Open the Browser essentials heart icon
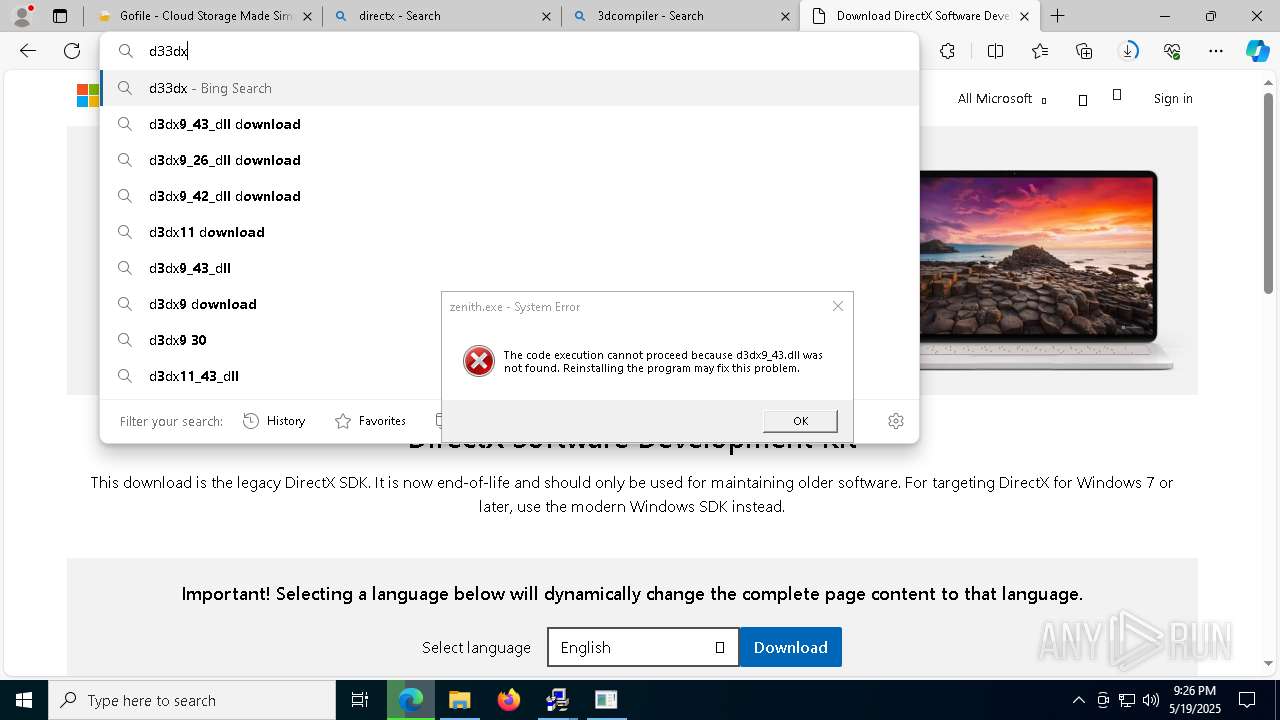 point(1172,51)
